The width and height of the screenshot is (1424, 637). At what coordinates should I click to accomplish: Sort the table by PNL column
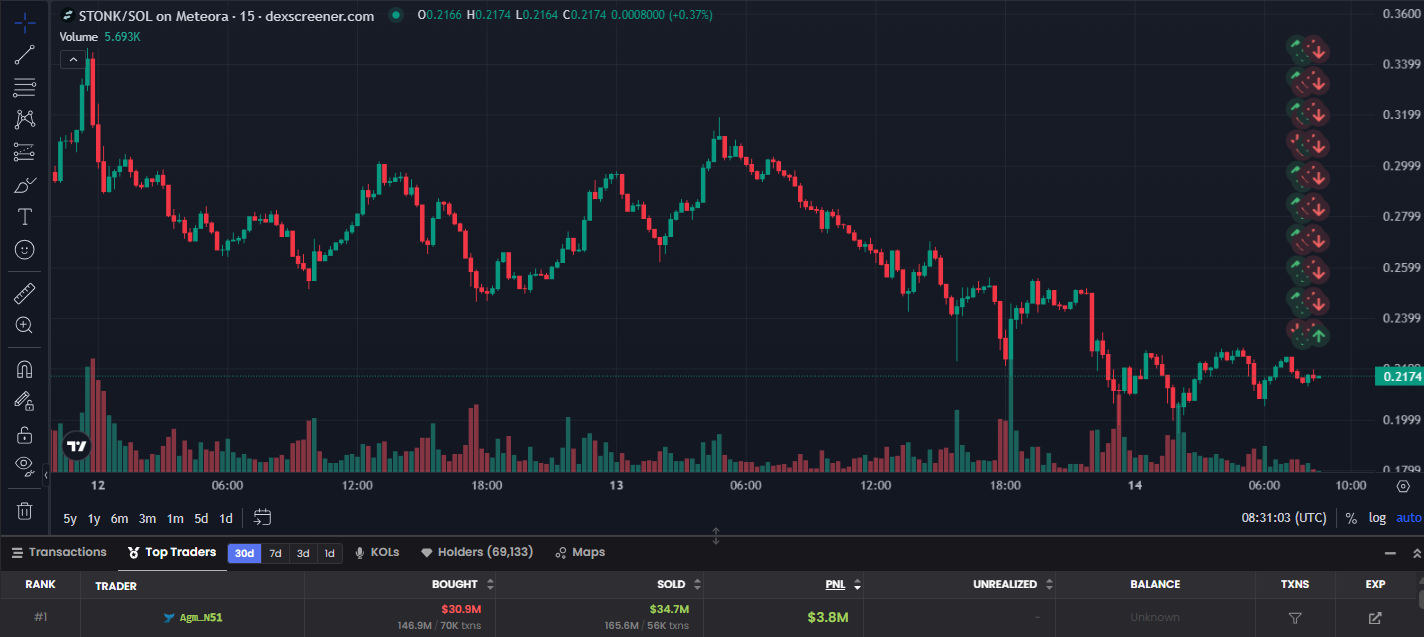[x=843, y=584]
